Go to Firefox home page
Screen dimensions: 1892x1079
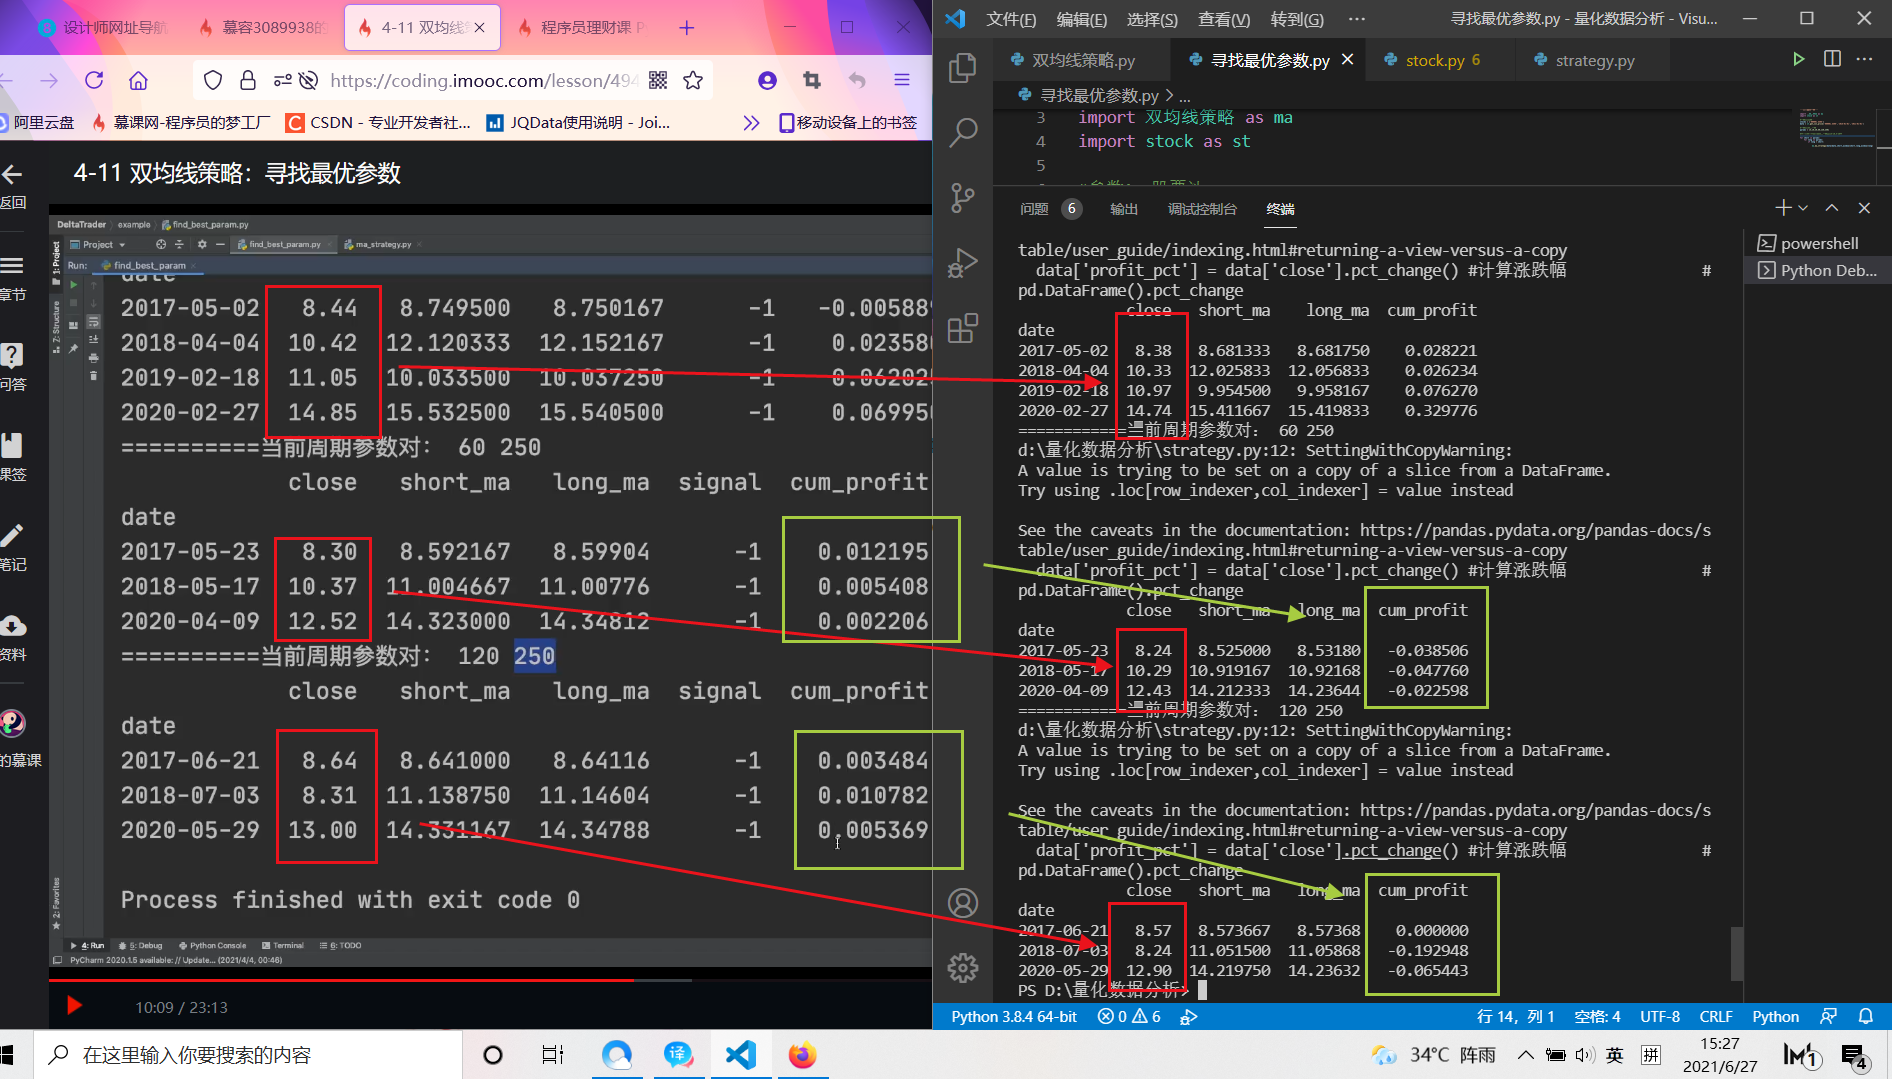pos(138,80)
